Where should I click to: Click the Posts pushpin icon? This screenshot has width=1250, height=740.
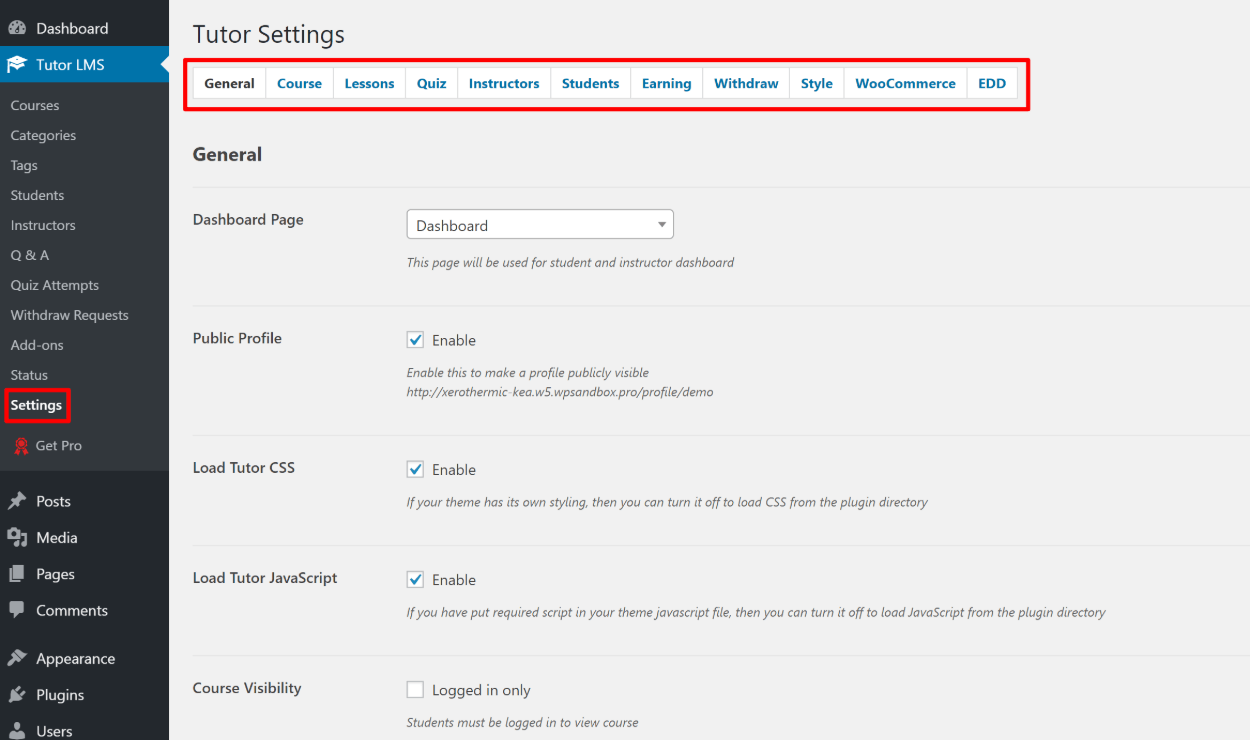pyautogui.click(x=17, y=501)
